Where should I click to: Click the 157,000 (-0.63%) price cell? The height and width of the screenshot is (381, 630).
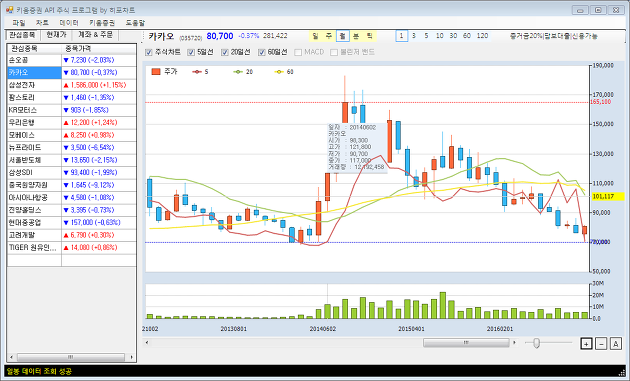[x=99, y=223]
